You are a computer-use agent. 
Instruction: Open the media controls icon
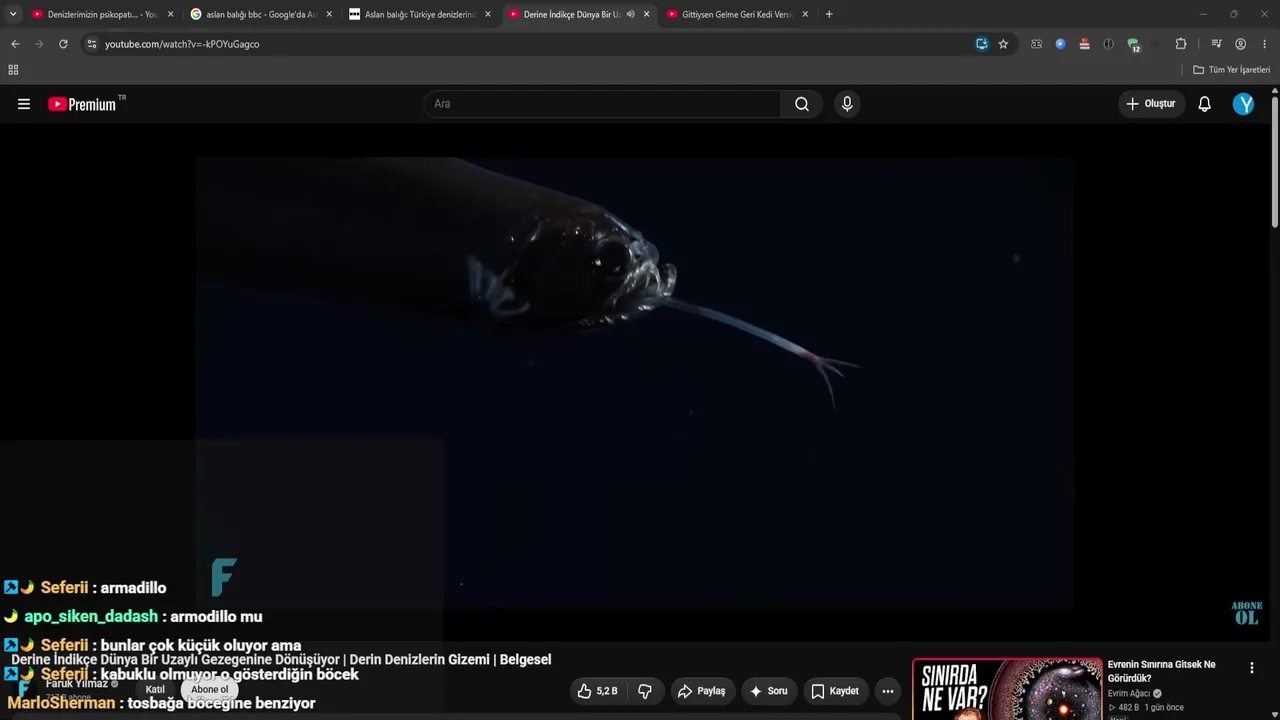coord(1216,44)
